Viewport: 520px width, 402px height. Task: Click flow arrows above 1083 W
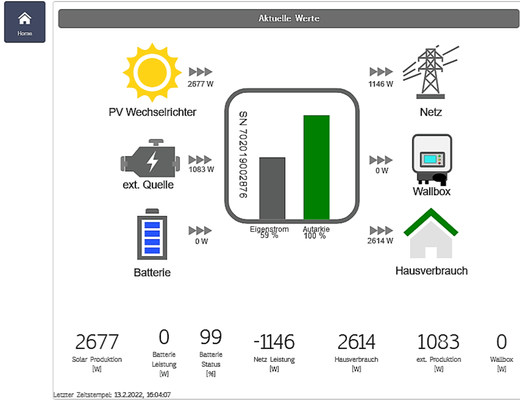(x=200, y=159)
